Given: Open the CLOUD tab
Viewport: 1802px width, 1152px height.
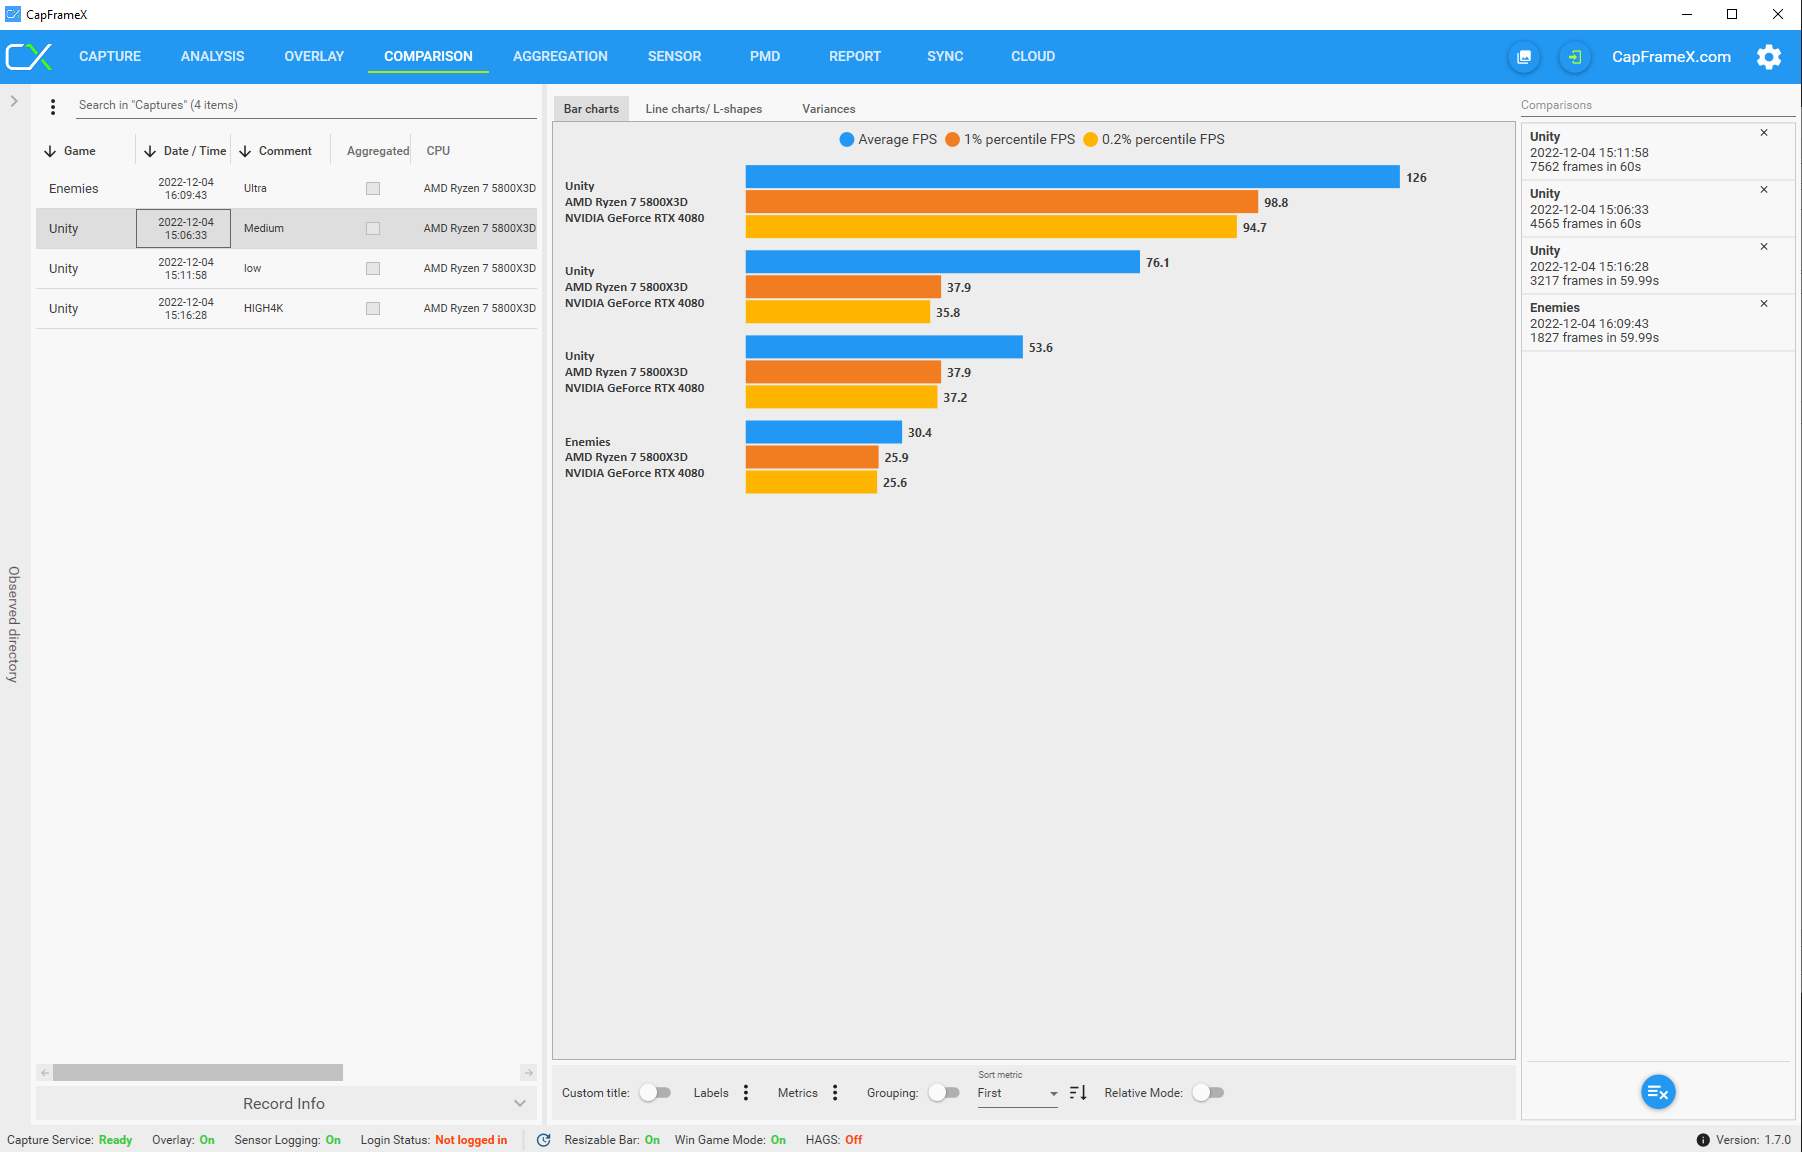Looking at the screenshot, I should click(x=1033, y=57).
